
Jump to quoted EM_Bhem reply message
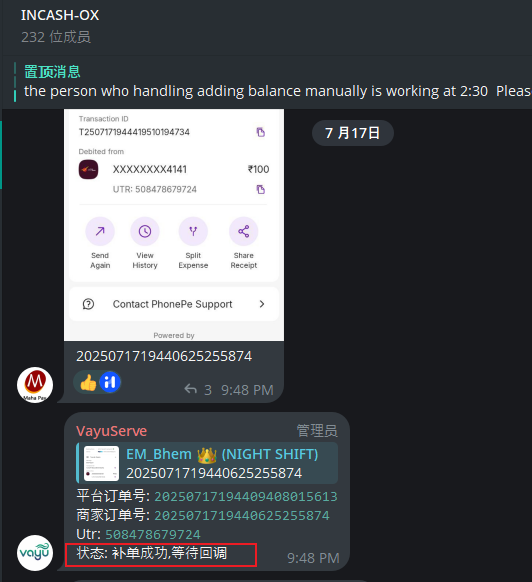207,463
